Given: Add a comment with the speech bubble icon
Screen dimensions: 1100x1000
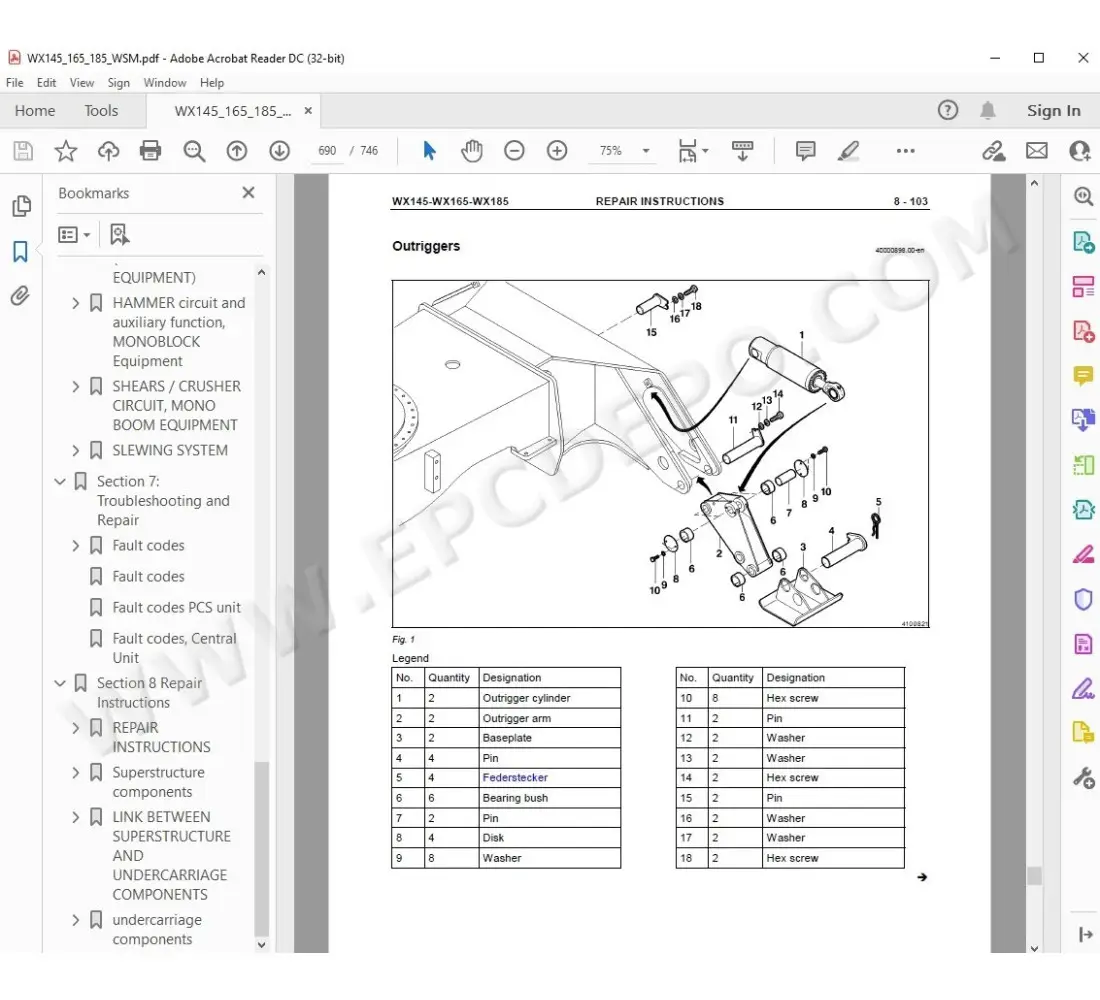Looking at the screenshot, I should (x=805, y=151).
